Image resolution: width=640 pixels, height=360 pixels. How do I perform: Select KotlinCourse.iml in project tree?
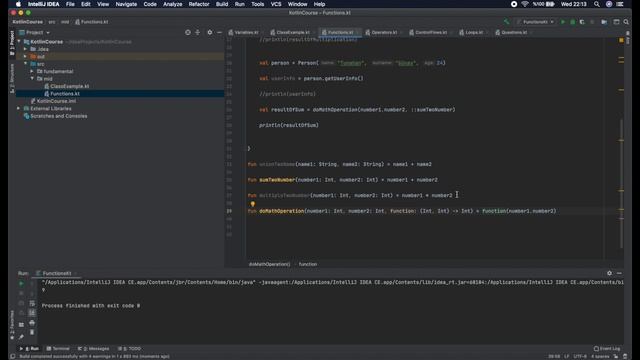coord(56,101)
